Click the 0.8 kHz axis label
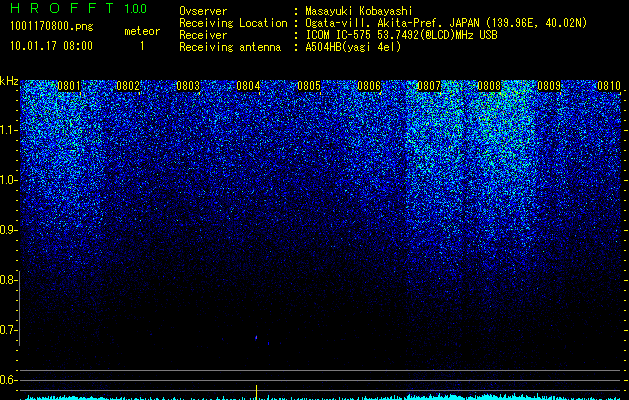629x400 pixels. coord(7,280)
